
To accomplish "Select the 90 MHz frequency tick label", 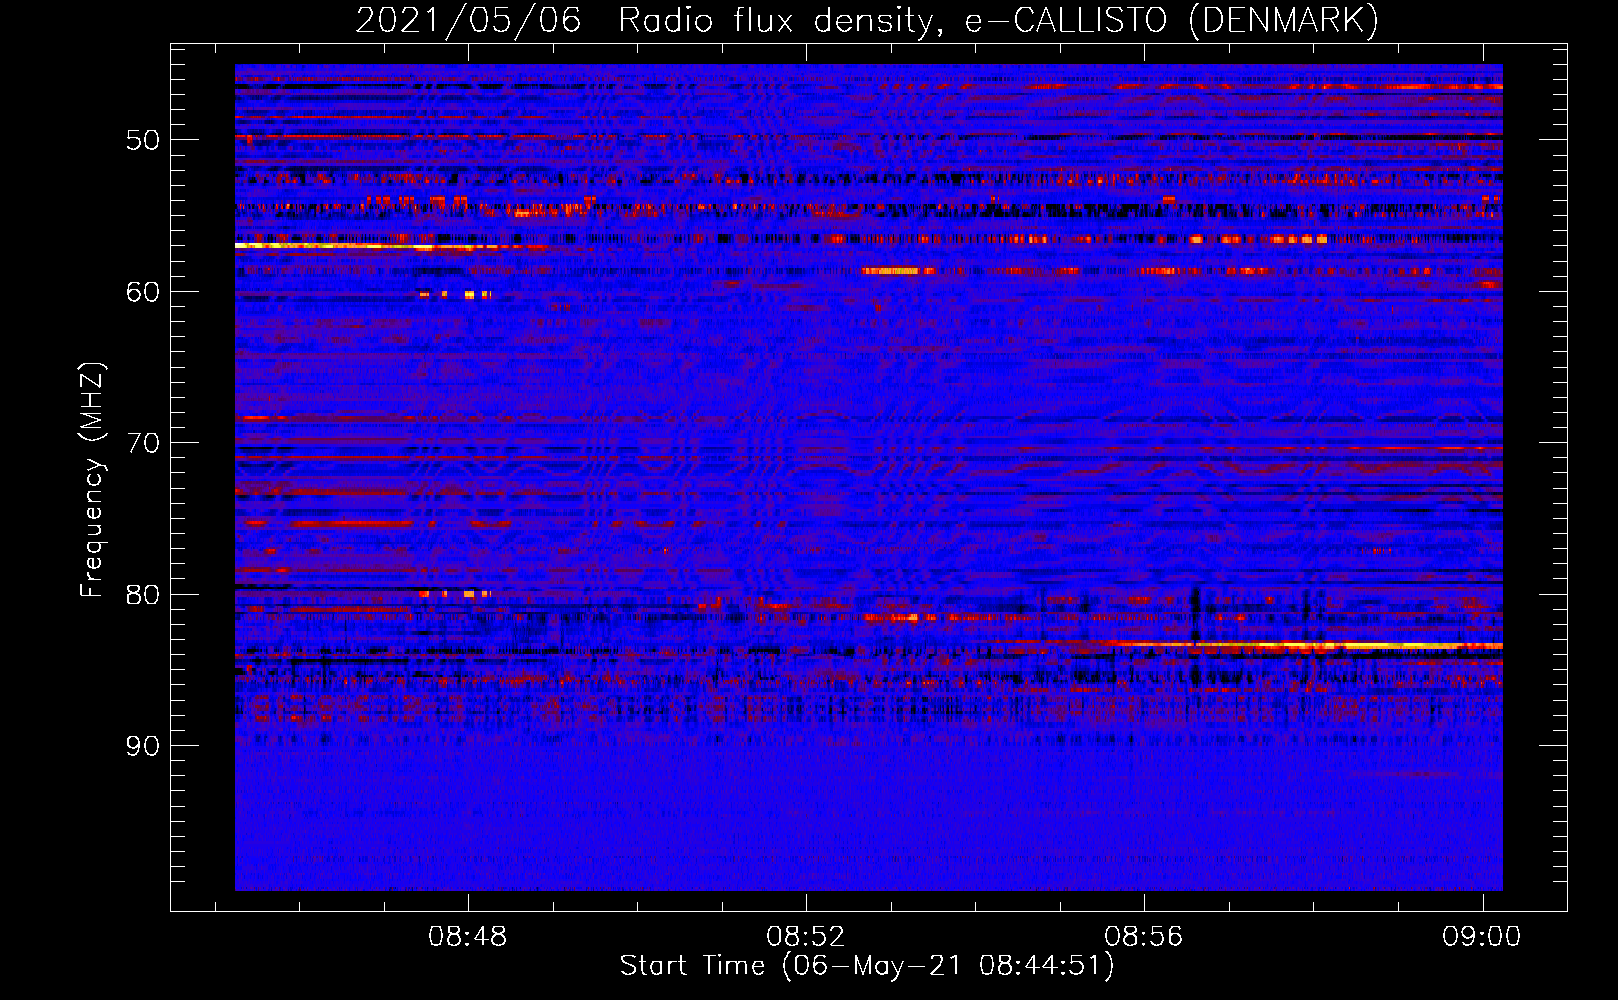I will (143, 746).
